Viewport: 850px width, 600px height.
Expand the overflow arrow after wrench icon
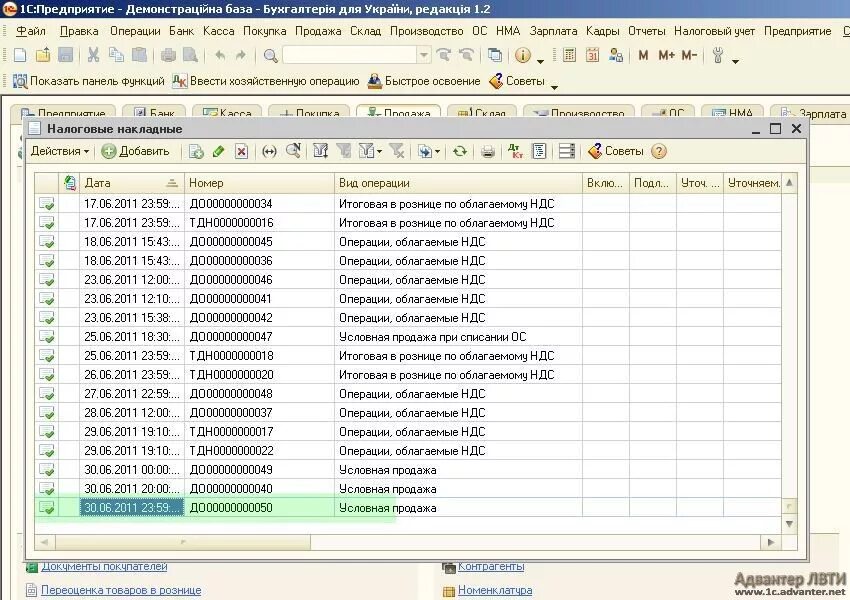click(735, 61)
